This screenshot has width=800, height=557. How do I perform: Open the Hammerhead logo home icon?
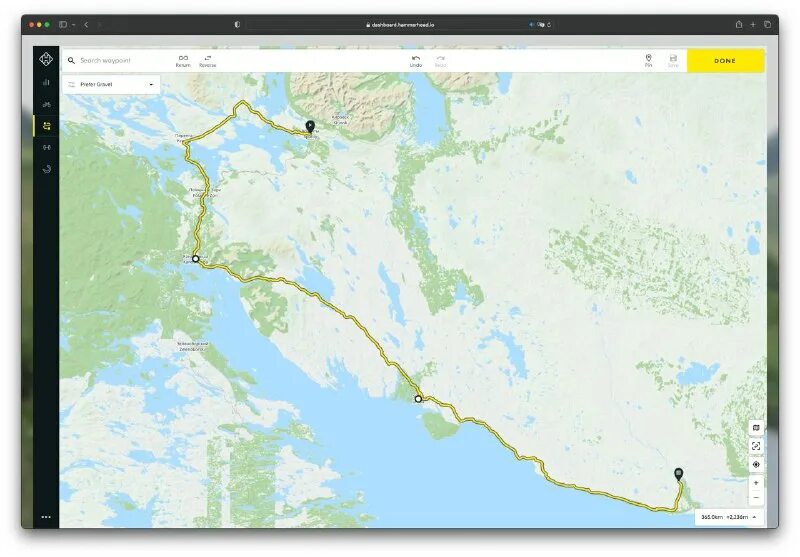click(46, 59)
